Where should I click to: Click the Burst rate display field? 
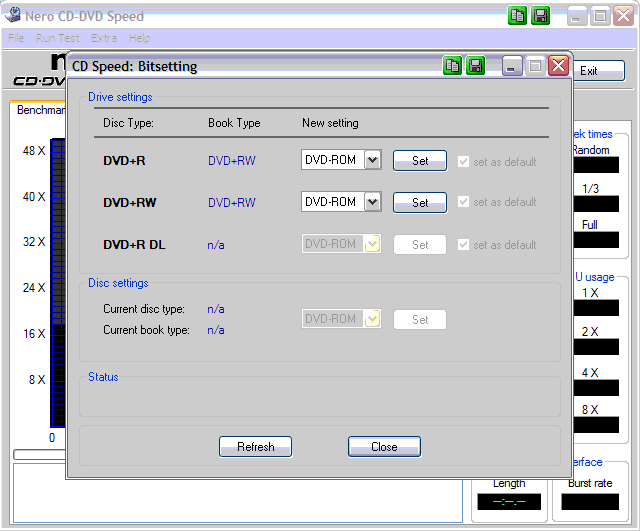[590, 502]
